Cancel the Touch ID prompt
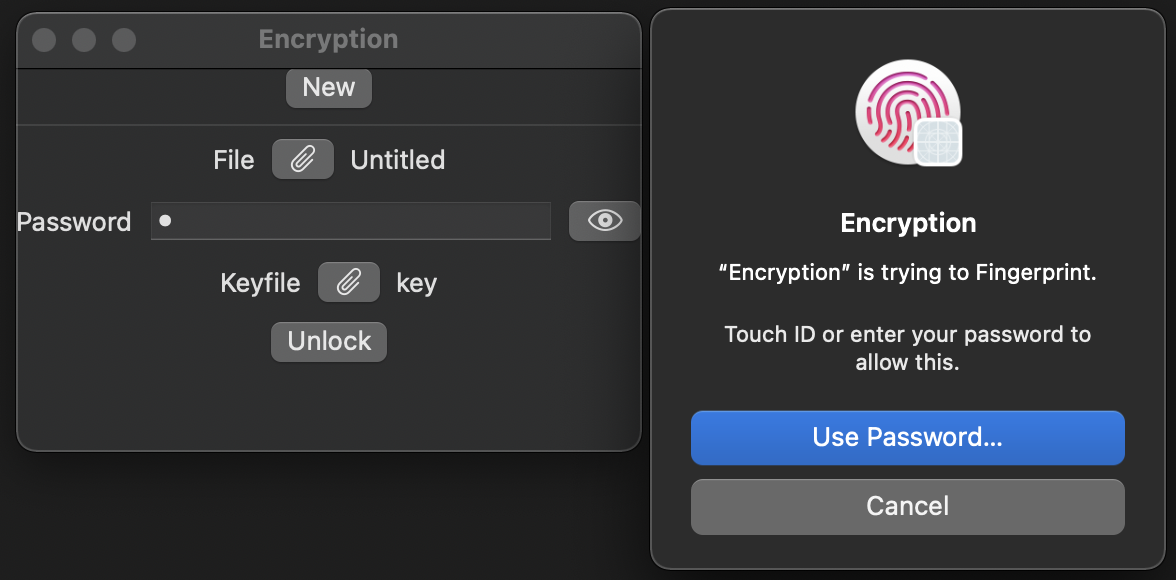The height and width of the screenshot is (580, 1176). click(x=907, y=507)
